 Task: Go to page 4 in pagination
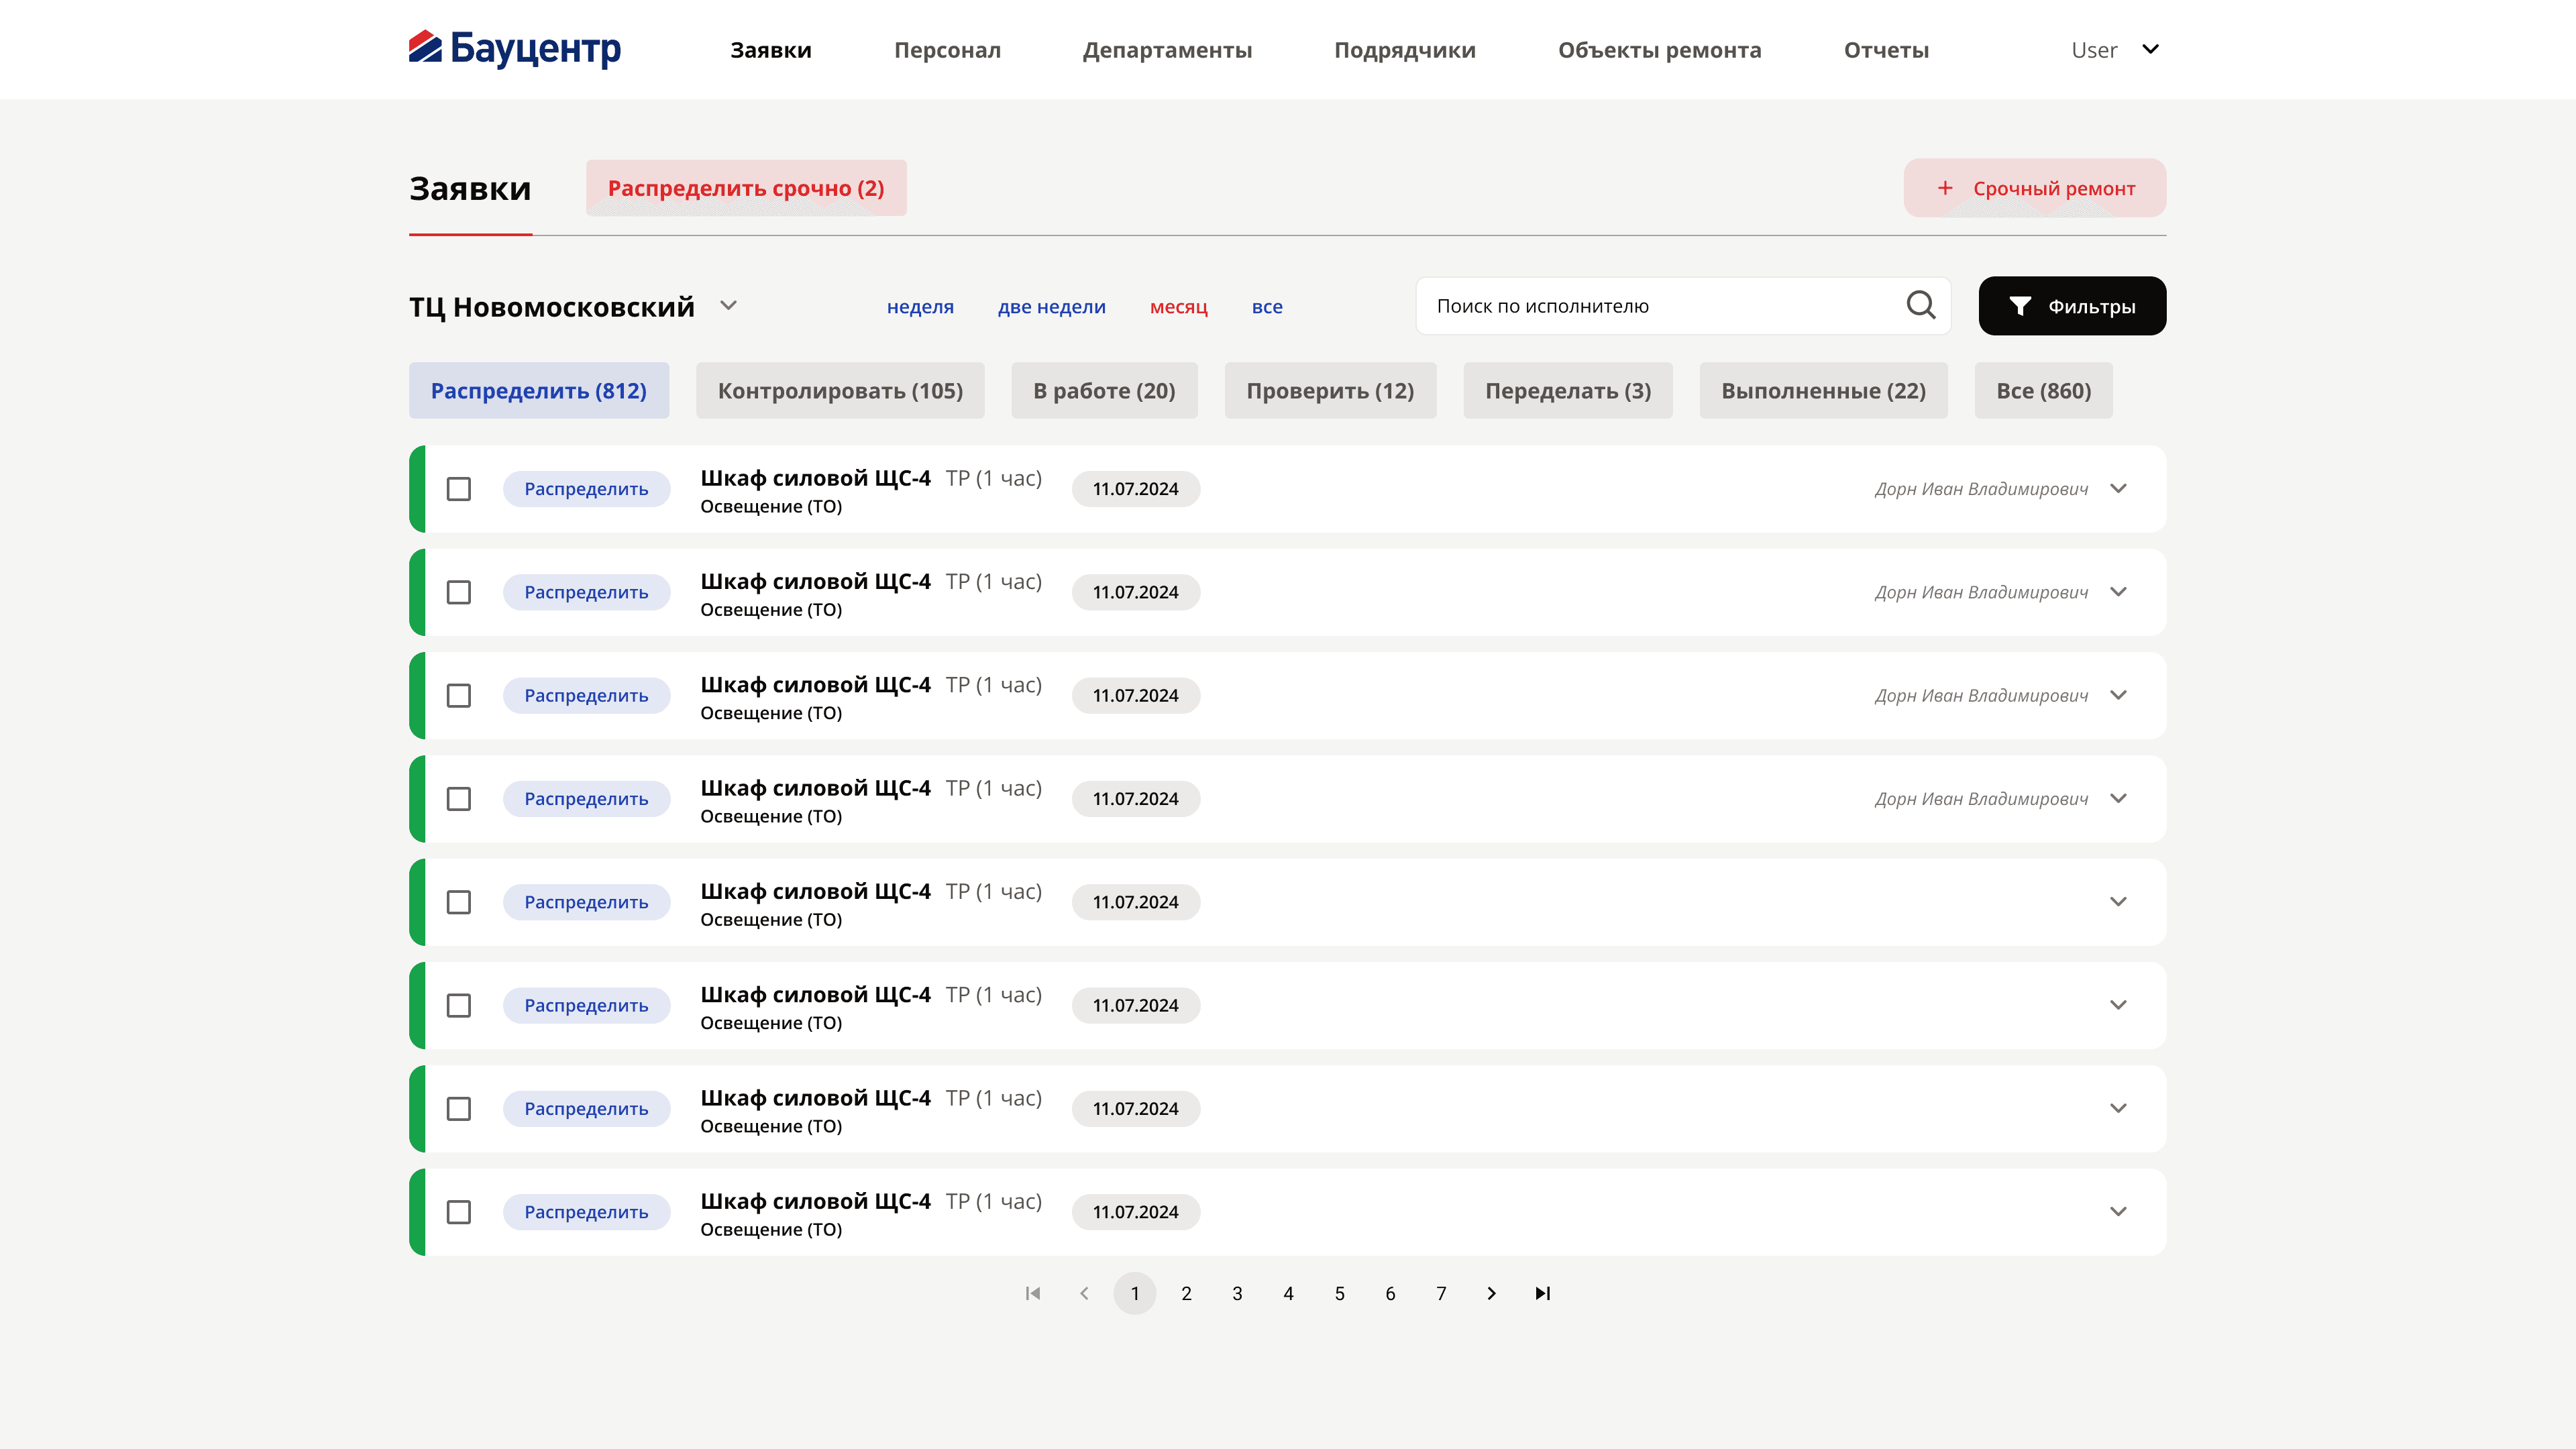coord(1288,1293)
